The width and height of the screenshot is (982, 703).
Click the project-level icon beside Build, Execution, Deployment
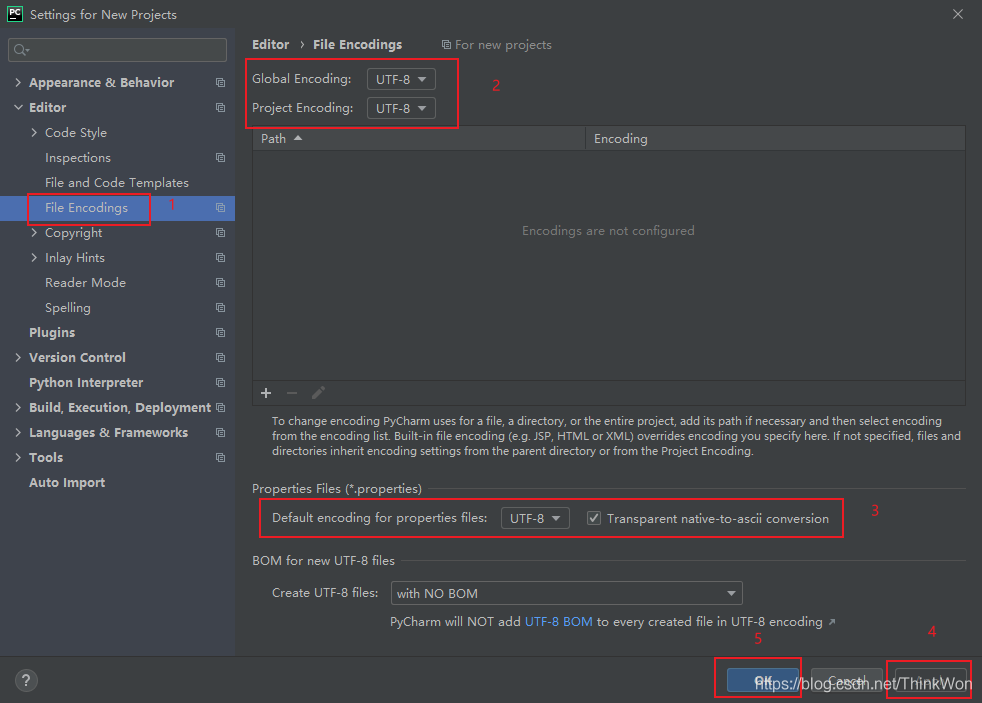click(x=220, y=408)
